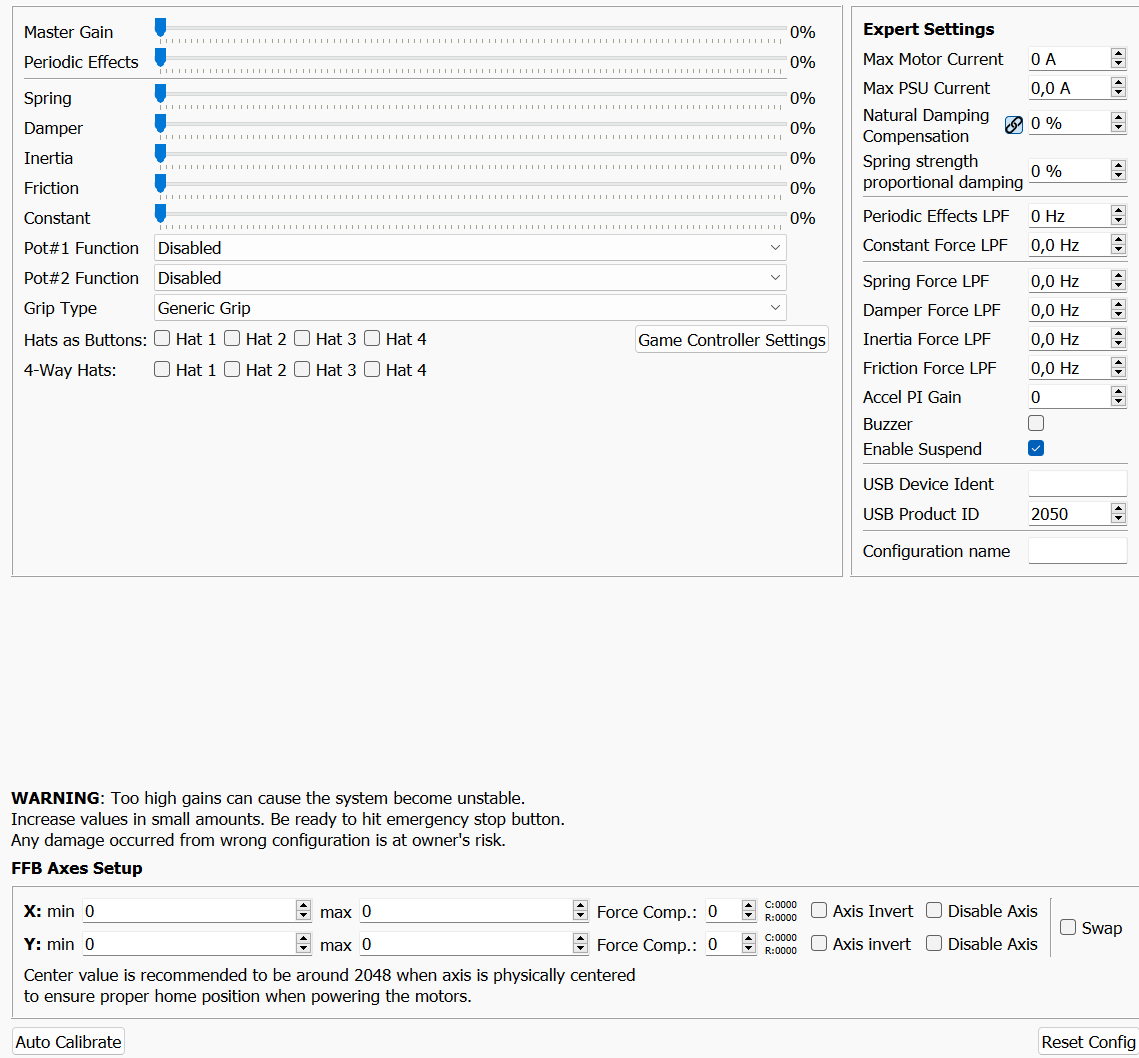Screen dimensions: 1139x1058
Task: Decrease Y min value with down arrow
Action: 304,948
